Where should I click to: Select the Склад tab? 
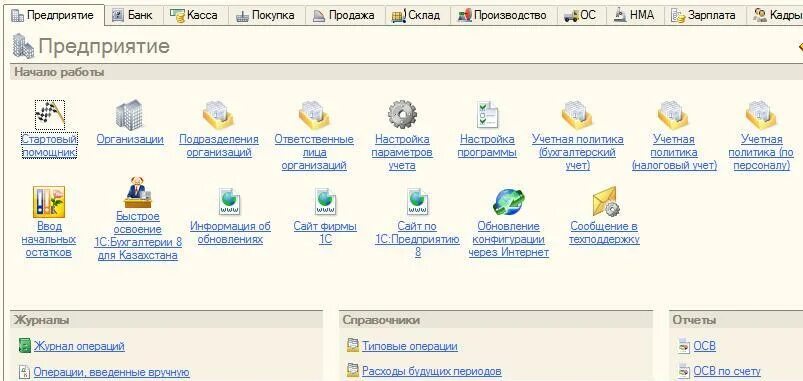[x=416, y=15]
